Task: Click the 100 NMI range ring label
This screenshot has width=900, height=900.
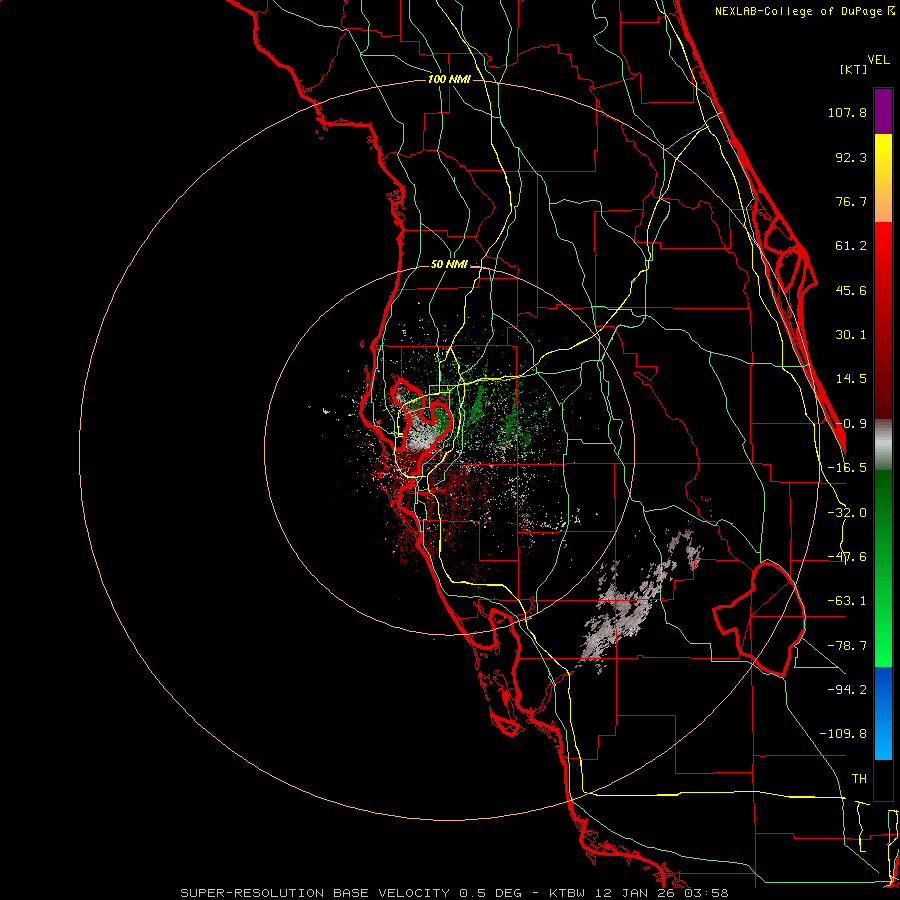Action: (449, 79)
